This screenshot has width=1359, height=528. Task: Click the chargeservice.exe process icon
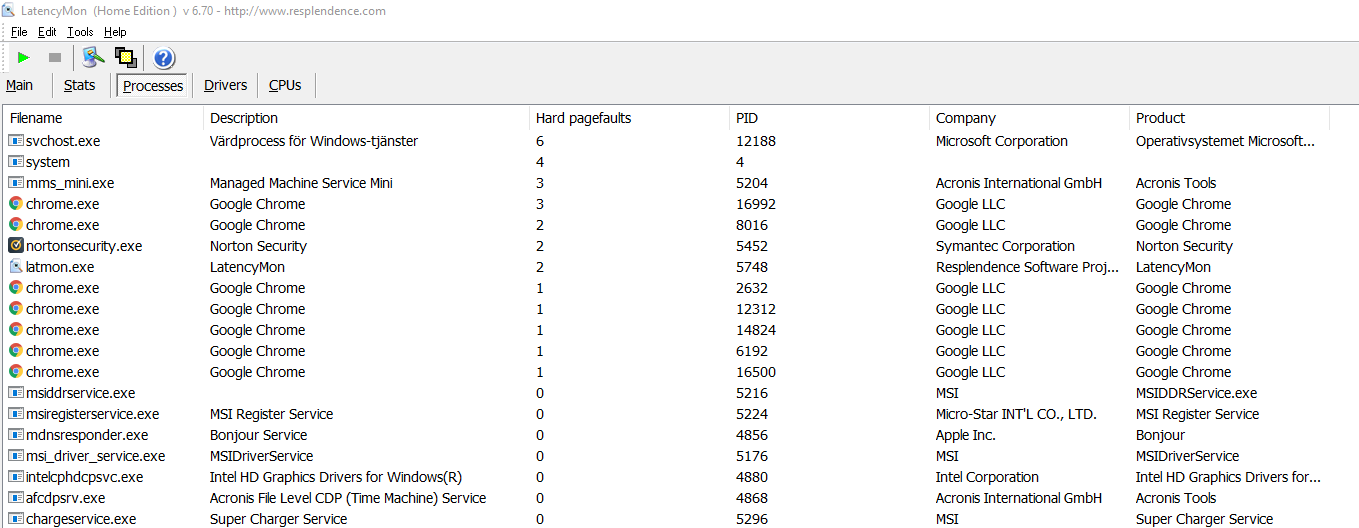coord(16,519)
